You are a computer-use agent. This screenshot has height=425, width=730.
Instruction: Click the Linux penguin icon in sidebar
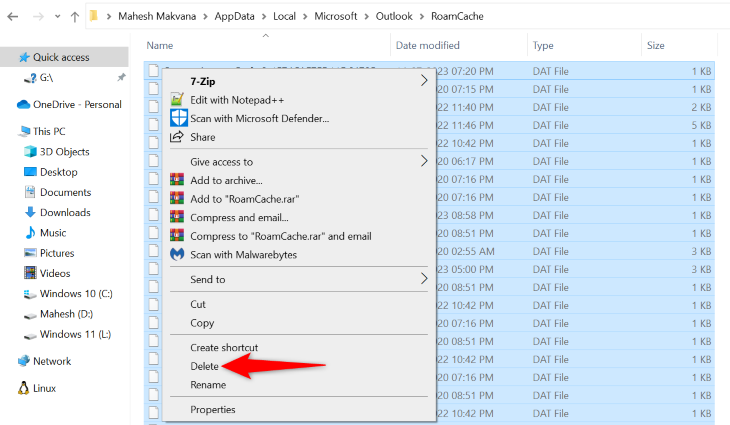click(25, 388)
